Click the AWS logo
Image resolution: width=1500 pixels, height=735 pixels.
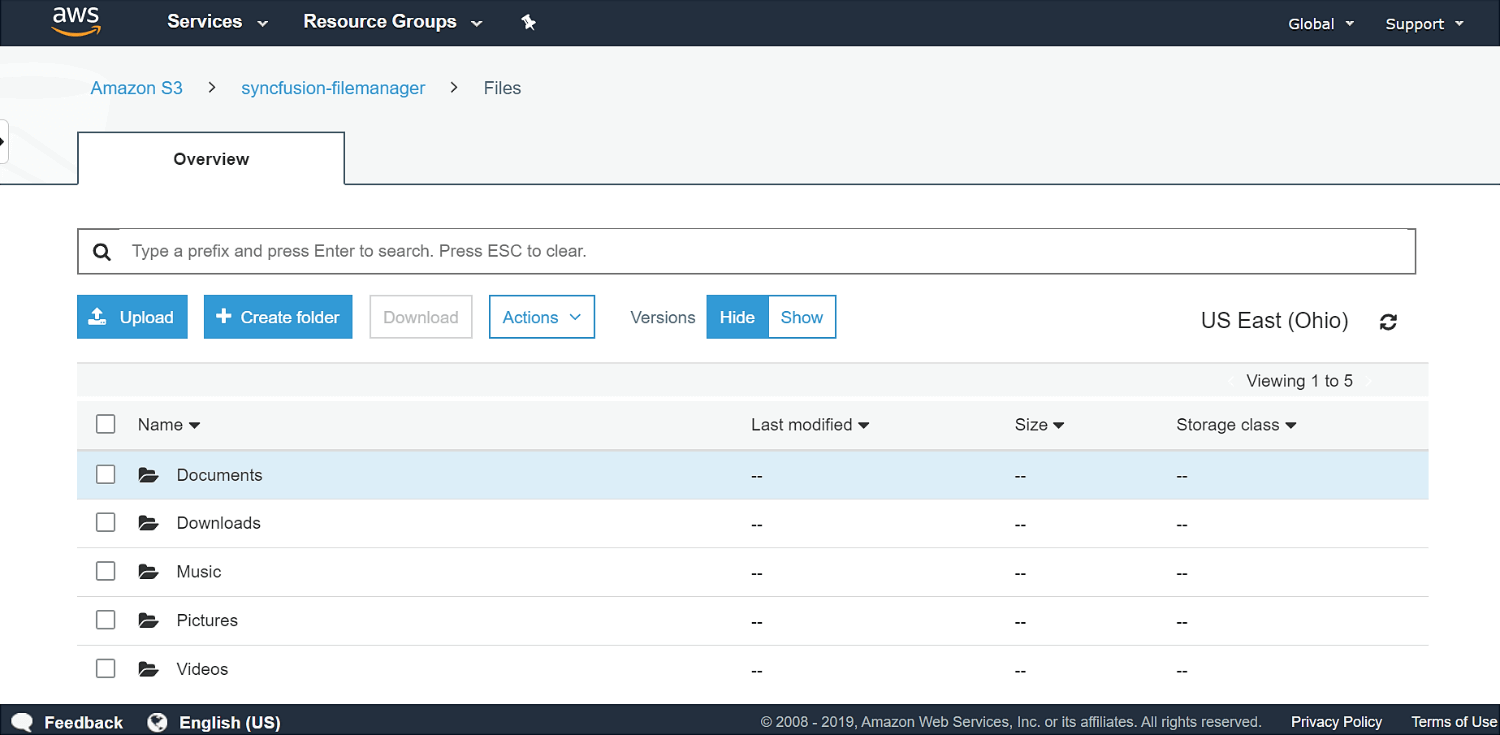coord(75,21)
